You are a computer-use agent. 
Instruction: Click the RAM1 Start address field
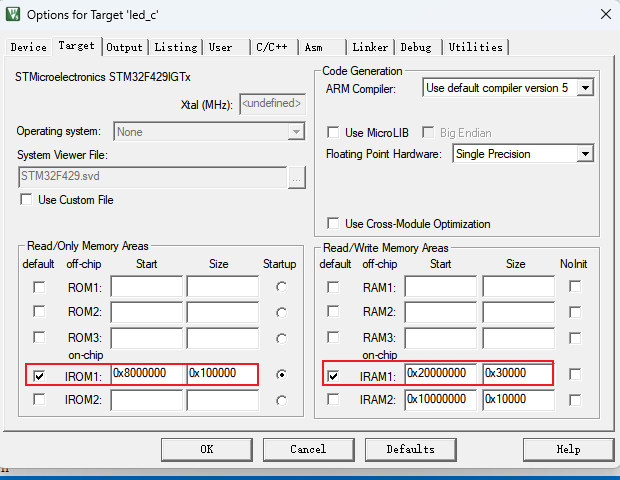pos(440,287)
